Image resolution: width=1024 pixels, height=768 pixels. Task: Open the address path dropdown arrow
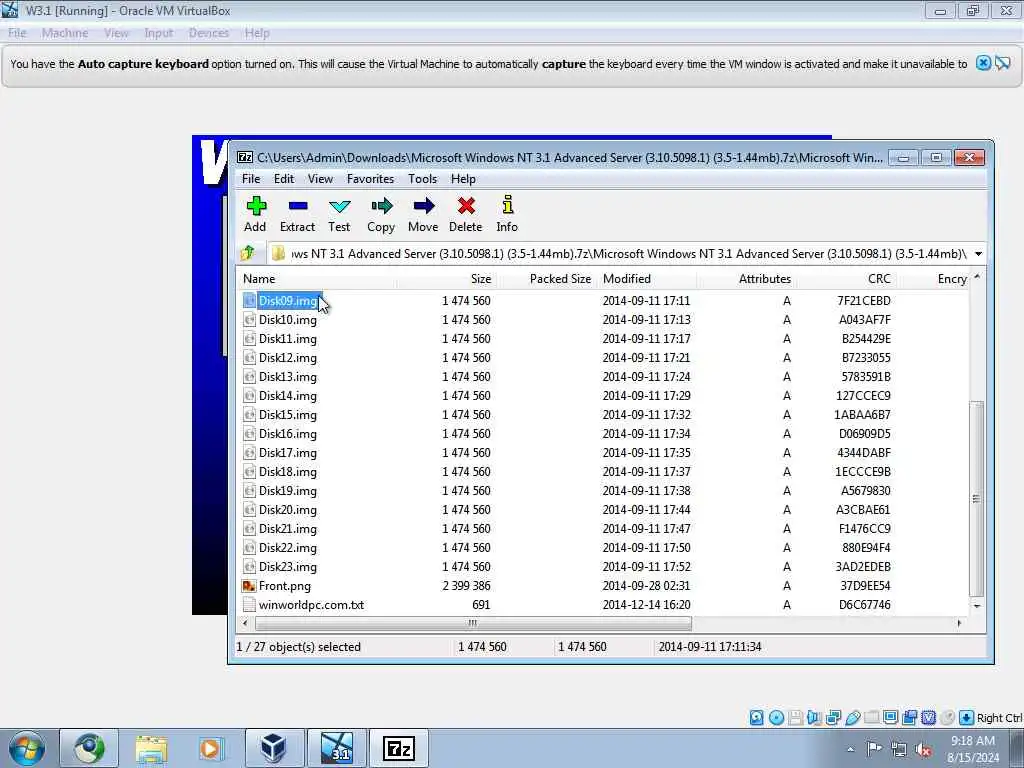point(978,253)
